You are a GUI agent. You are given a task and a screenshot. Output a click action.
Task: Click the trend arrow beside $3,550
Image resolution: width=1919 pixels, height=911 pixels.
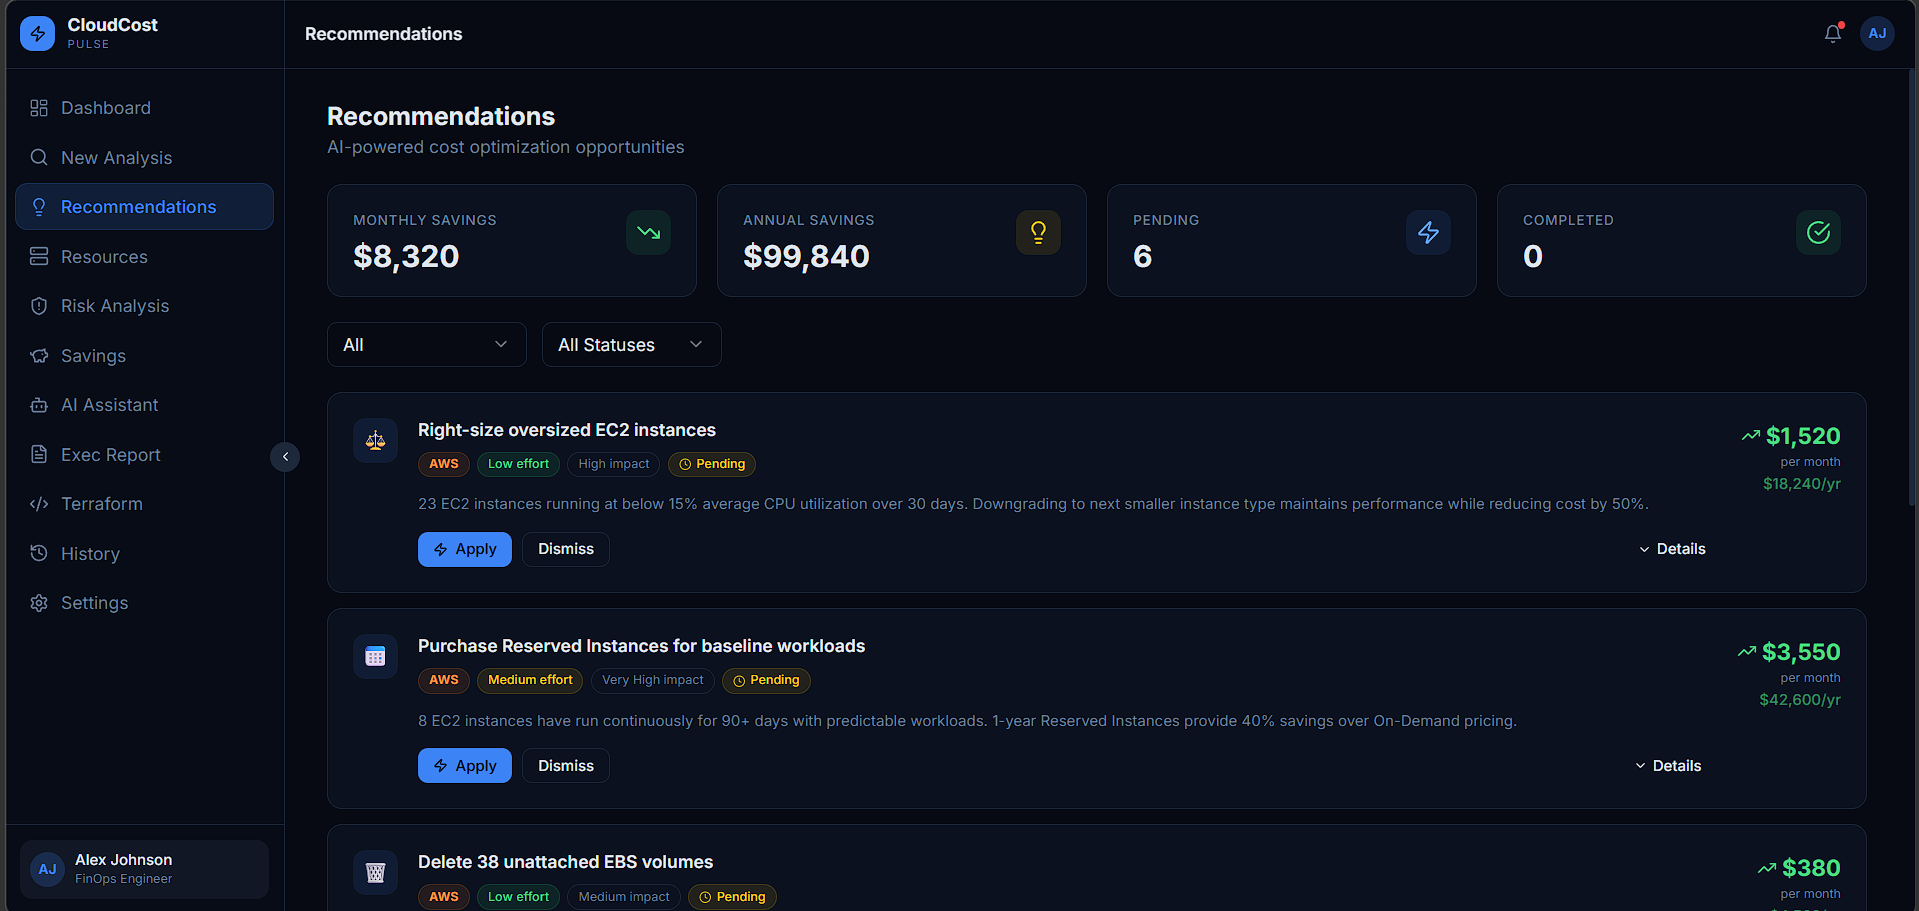pos(1746,652)
